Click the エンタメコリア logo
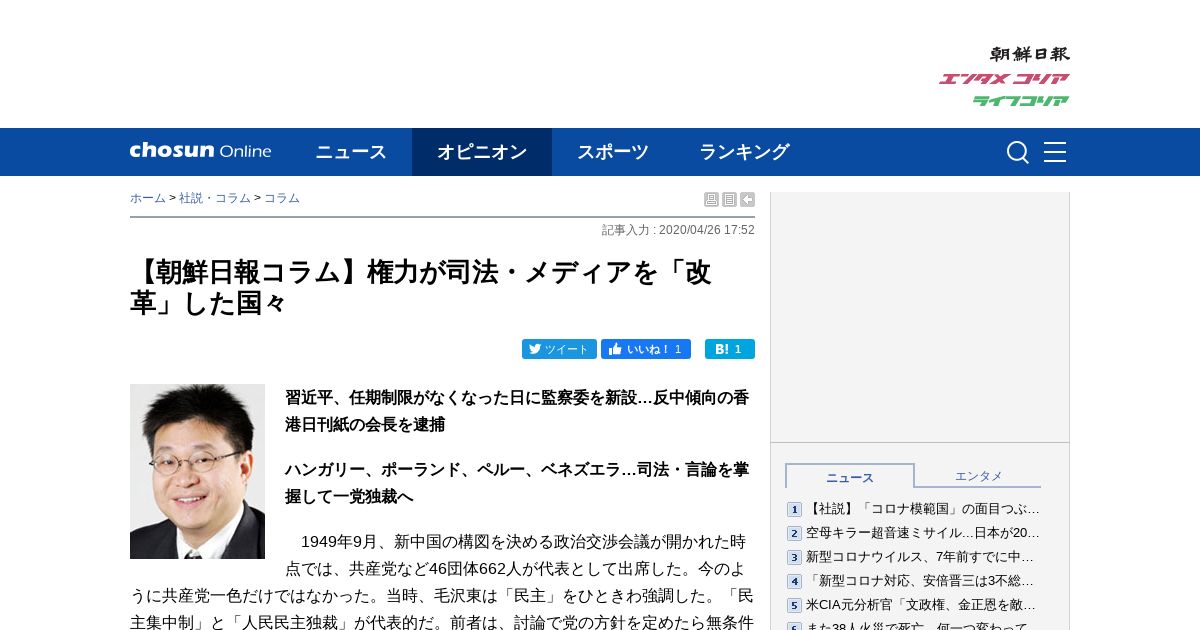 pos(1004,79)
